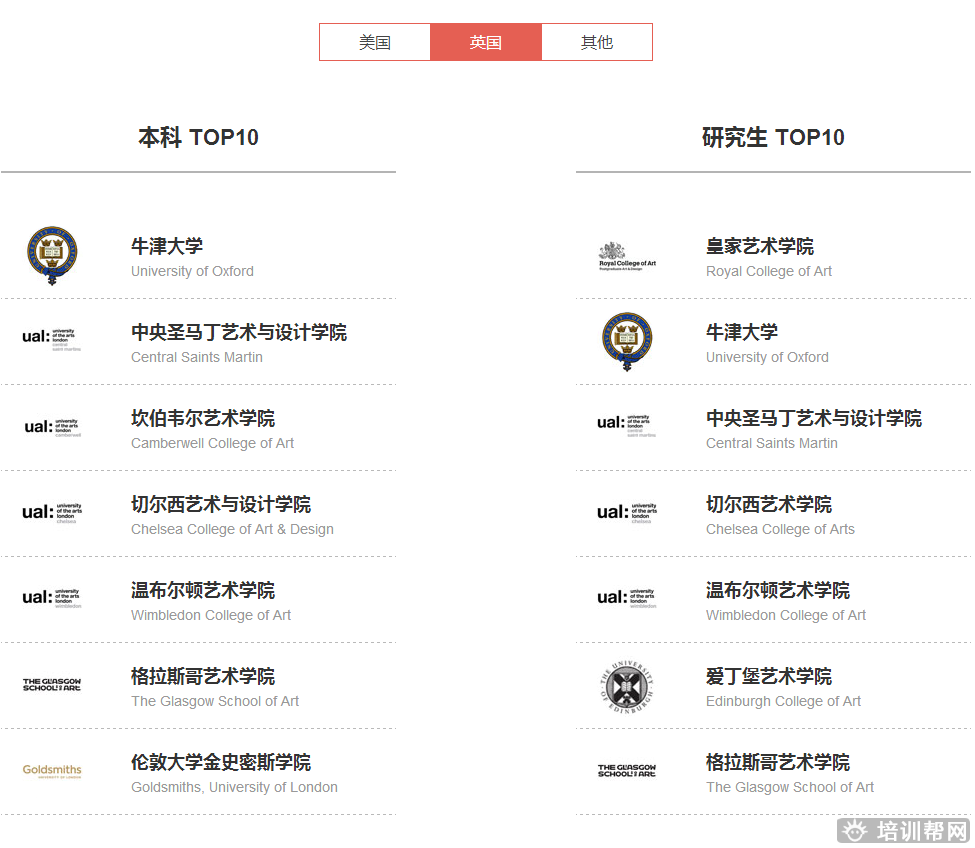The width and height of the screenshot is (975, 848).
Task: Click the Oxford crest in the 本科 list
Action: (x=52, y=256)
